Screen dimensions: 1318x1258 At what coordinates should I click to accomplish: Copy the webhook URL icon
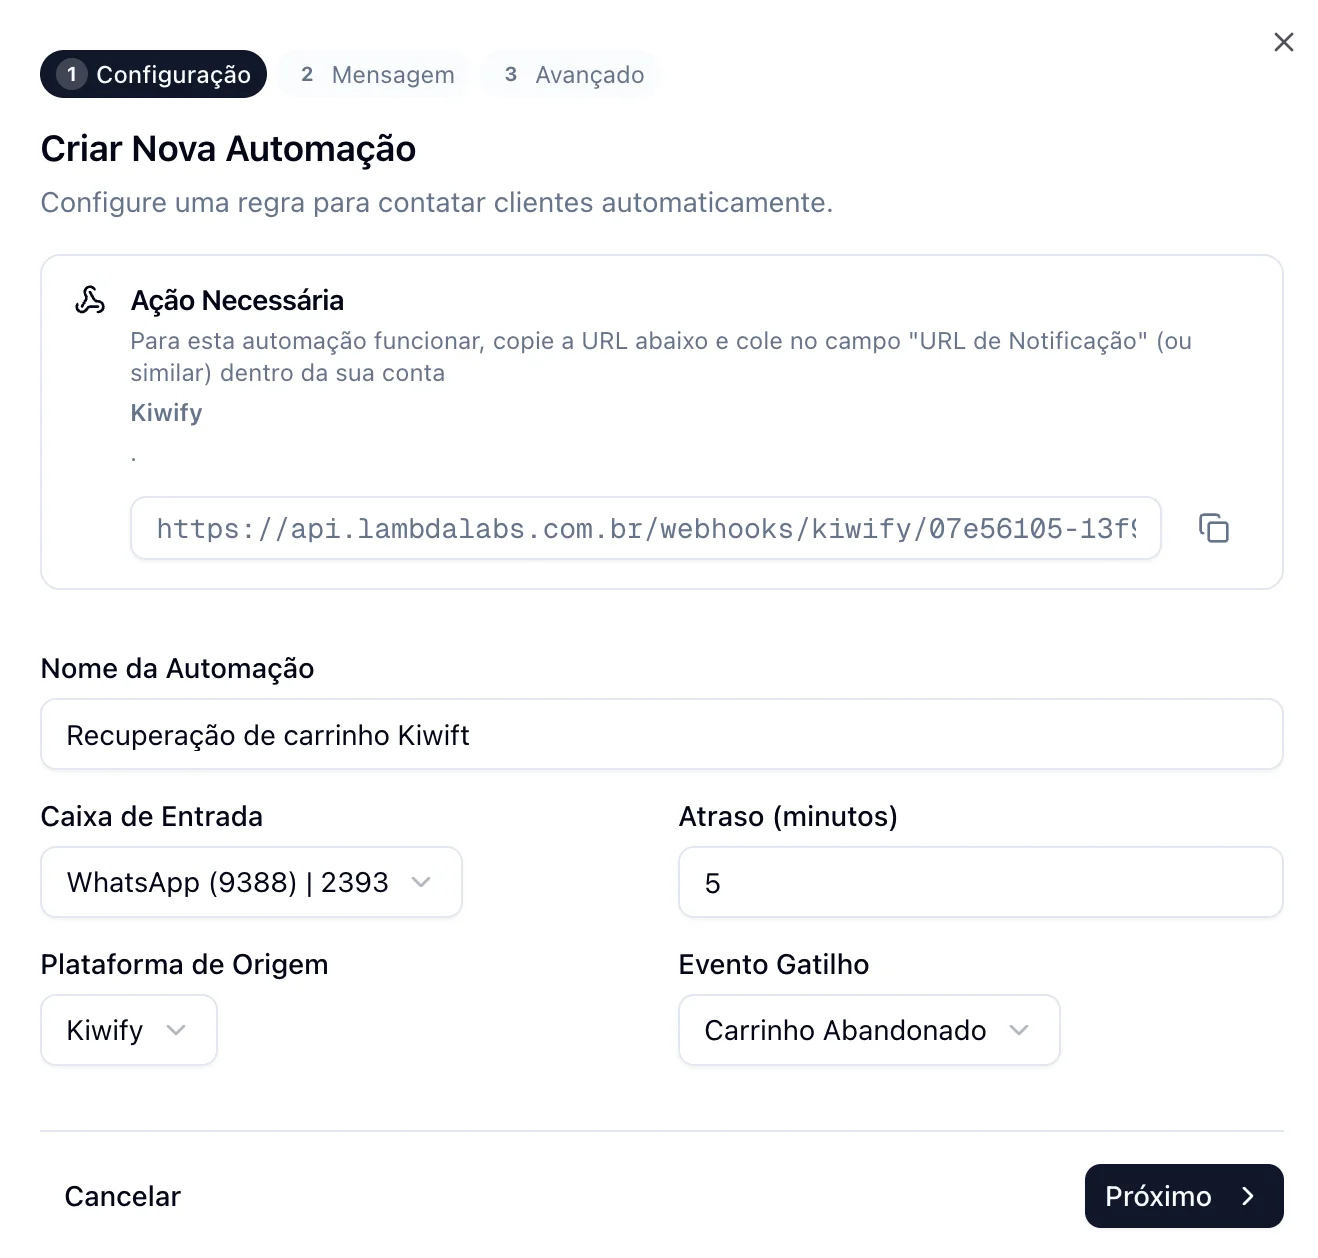[x=1215, y=528]
